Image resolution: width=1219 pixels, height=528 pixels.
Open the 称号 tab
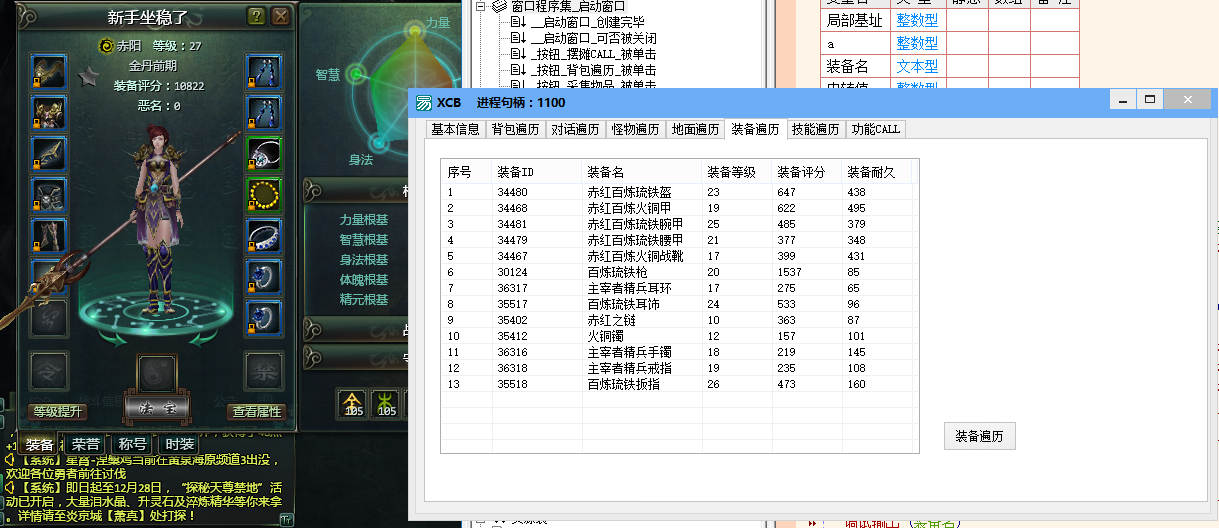(x=133, y=444)
